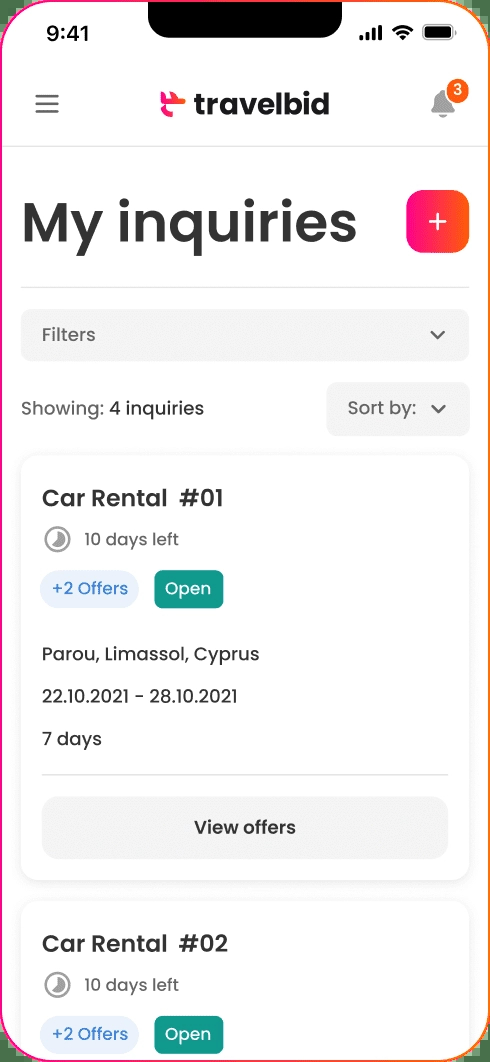Image resolution: width=490 pixels, height=1062 pixels.
Task: Tap the Filters chevron arrow
Action: [438, 335]
